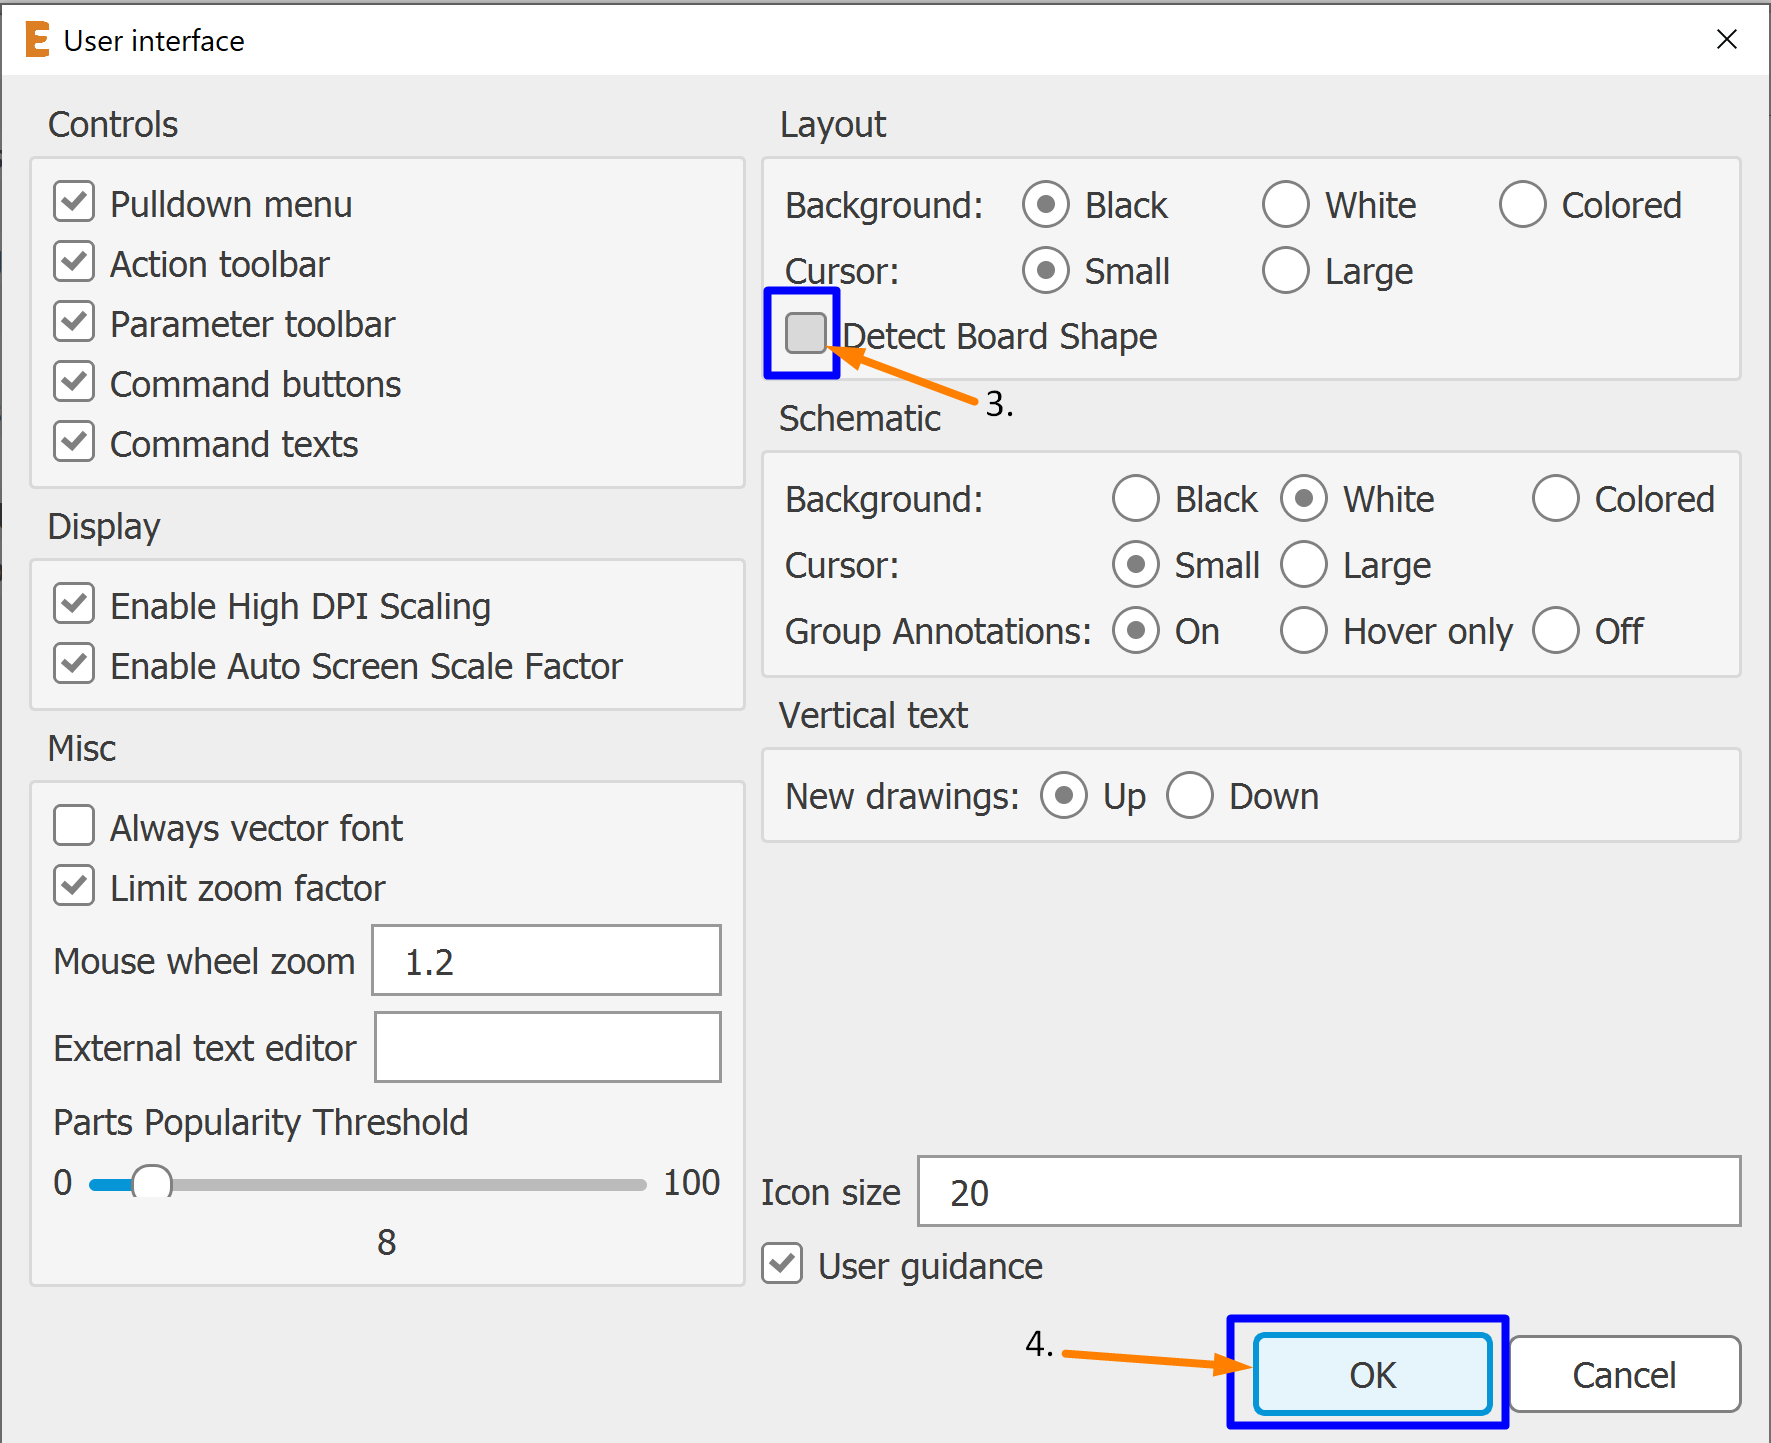Toggle the Limit zoom factor checkbox

pyautogui.click(x=75, y=886)
